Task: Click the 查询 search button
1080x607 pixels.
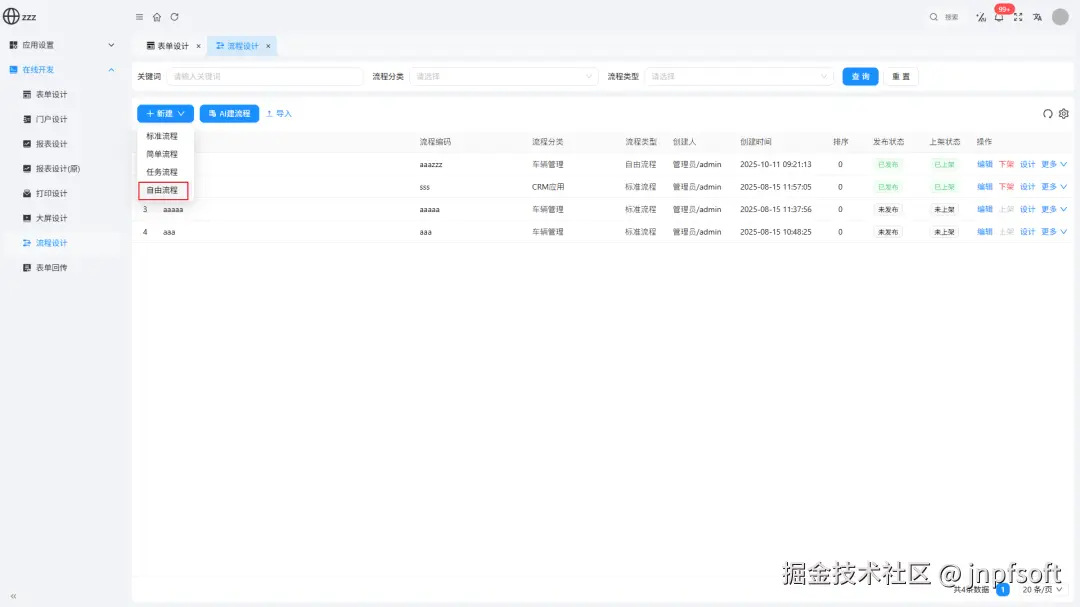Action: 859,76
